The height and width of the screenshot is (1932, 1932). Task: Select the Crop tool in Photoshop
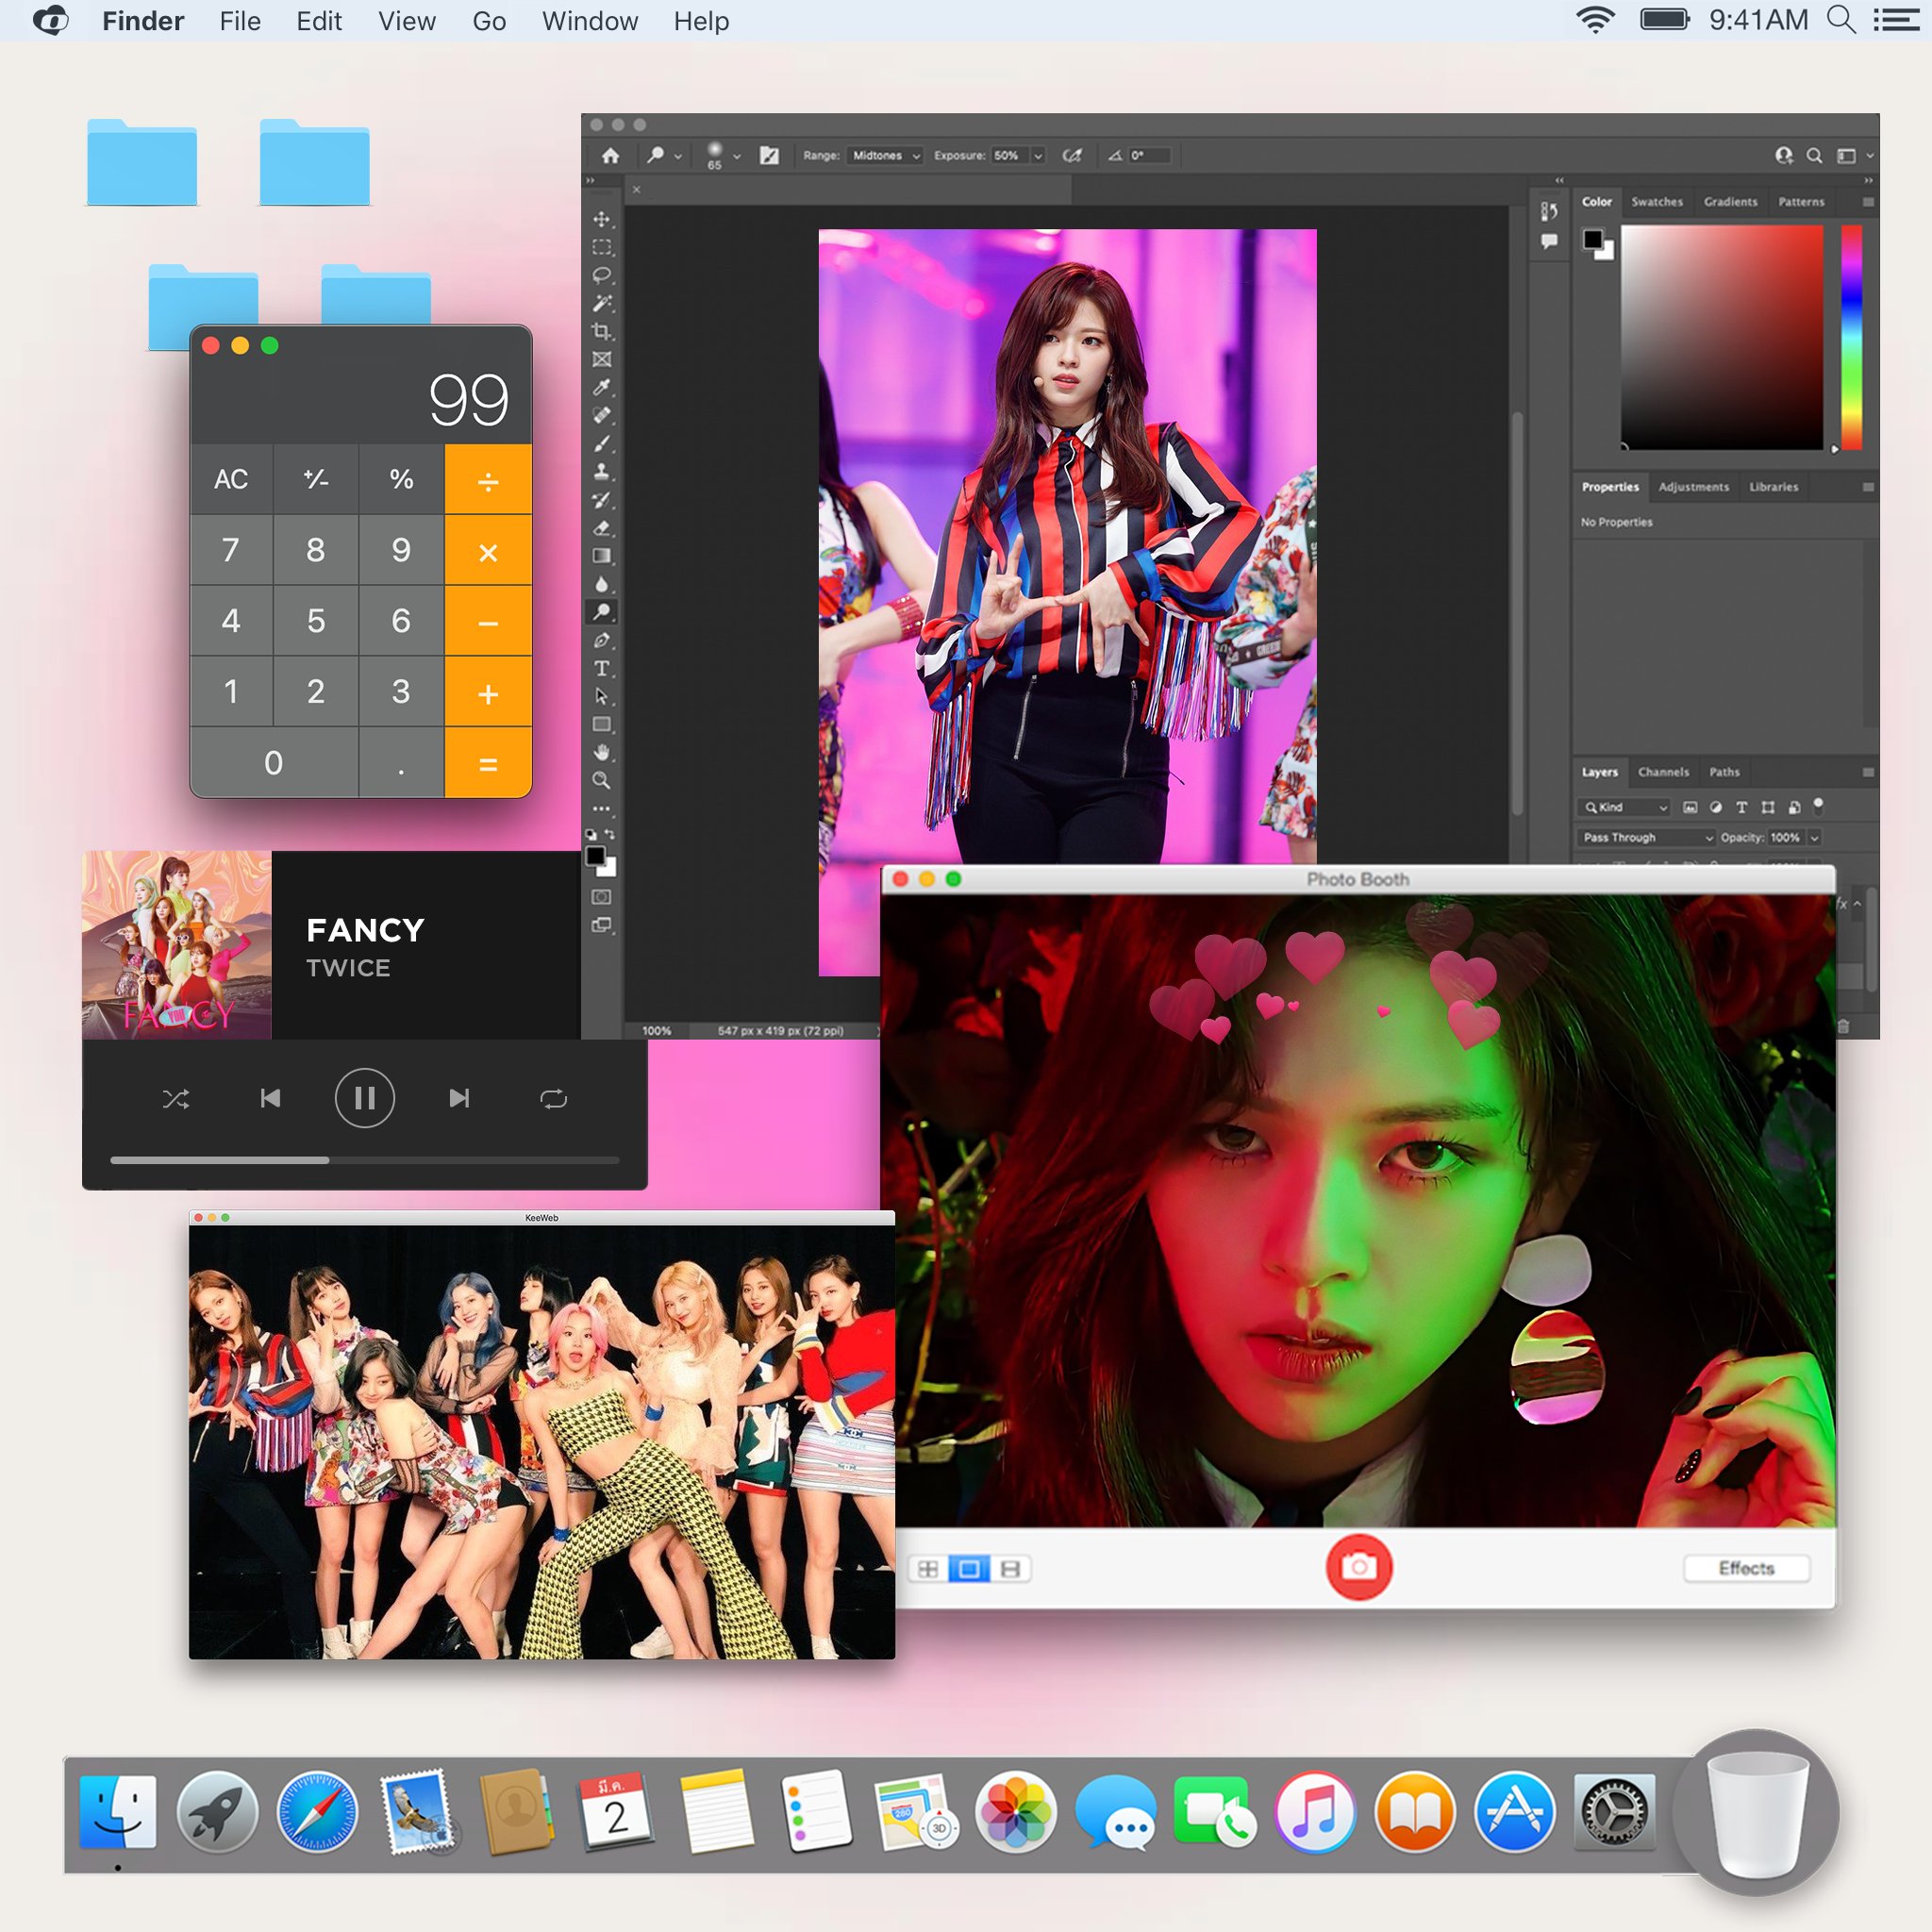[x=601, y=331]
